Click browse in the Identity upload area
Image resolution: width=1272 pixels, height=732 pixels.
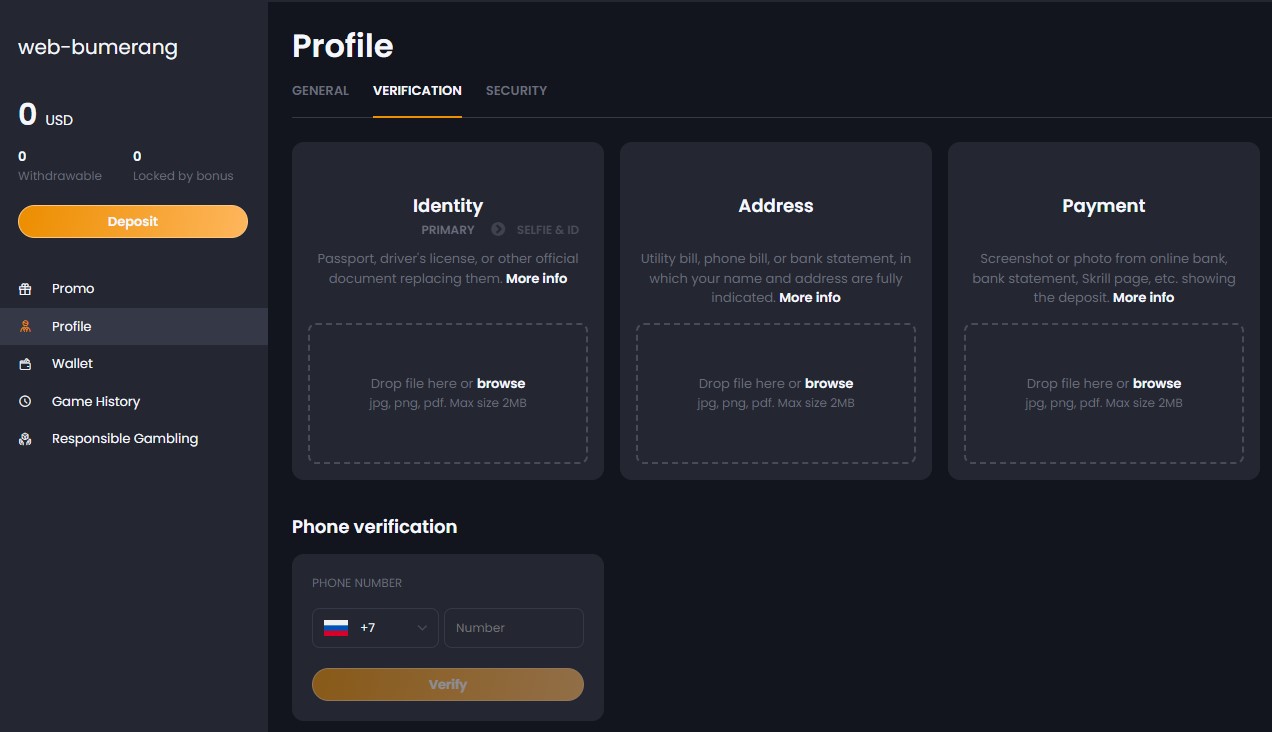[x=501, y=383]
